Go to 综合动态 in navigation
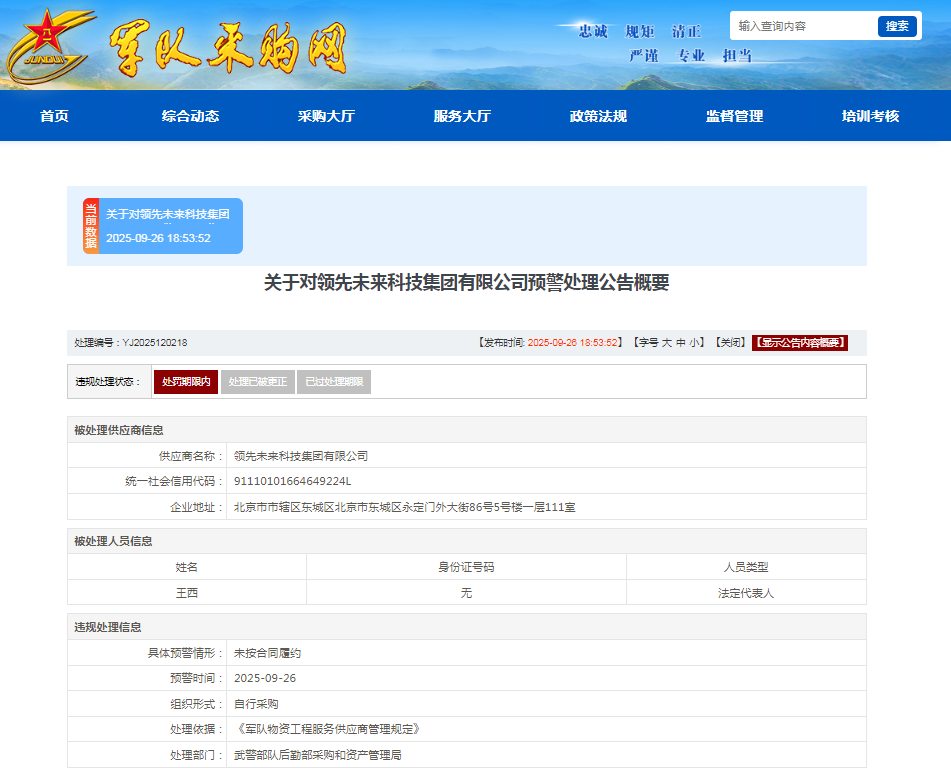This screenshot has width=951, height=777. (190, 116)
